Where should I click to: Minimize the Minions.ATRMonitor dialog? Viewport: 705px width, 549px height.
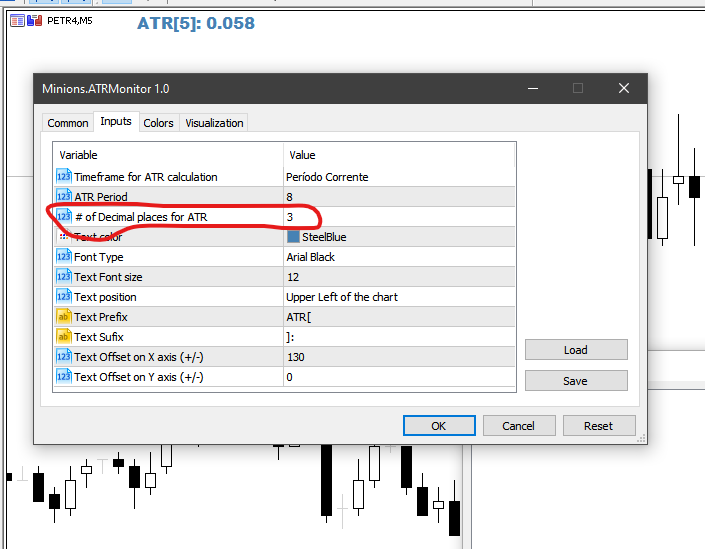[x=533, y=88]
